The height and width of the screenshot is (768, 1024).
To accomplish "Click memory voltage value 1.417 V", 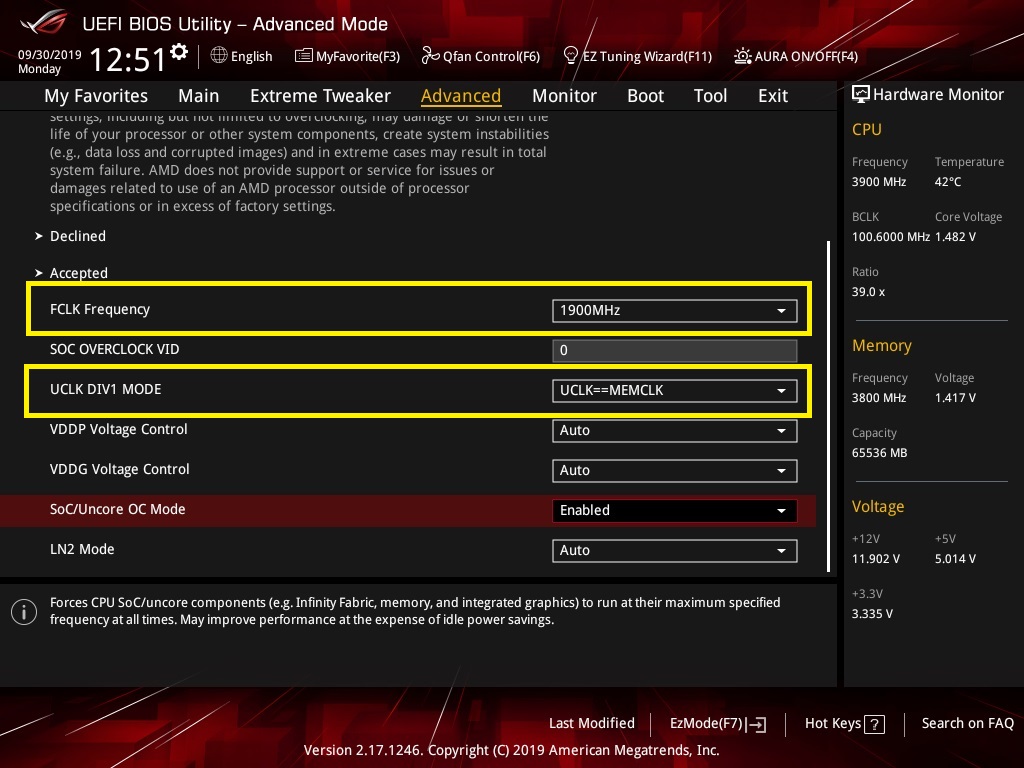I will [x=955, y=397].
